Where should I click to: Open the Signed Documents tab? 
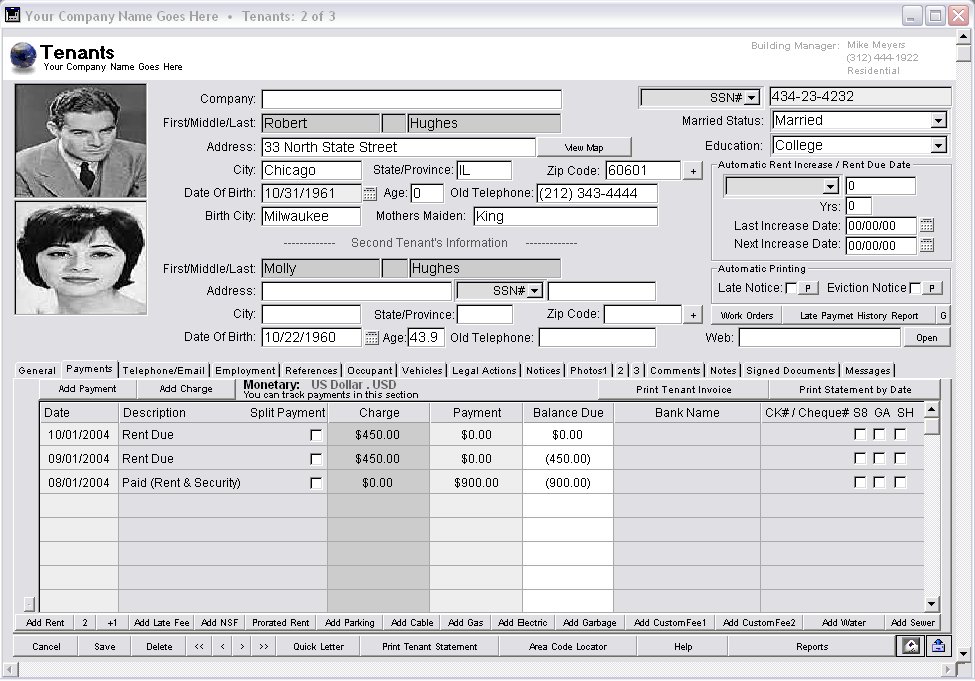790,371
